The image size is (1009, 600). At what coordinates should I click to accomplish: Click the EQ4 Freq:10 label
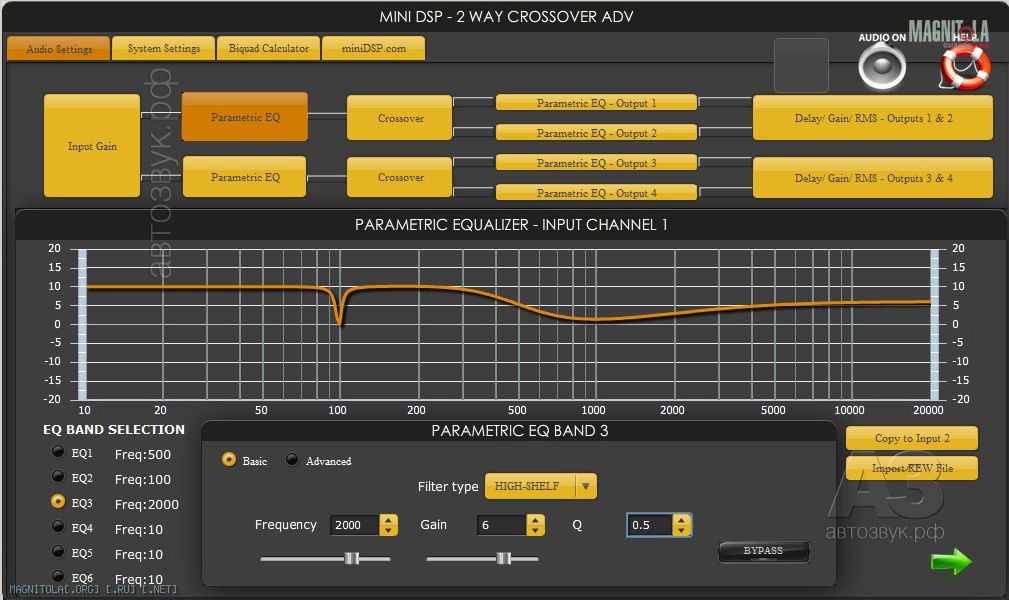click(138, 529)
